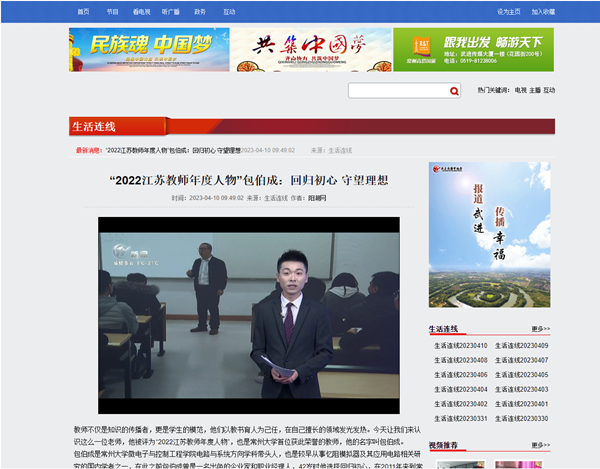Select 听广播 in the top navigation
600x469 pixels.
(x=171, y=12)
